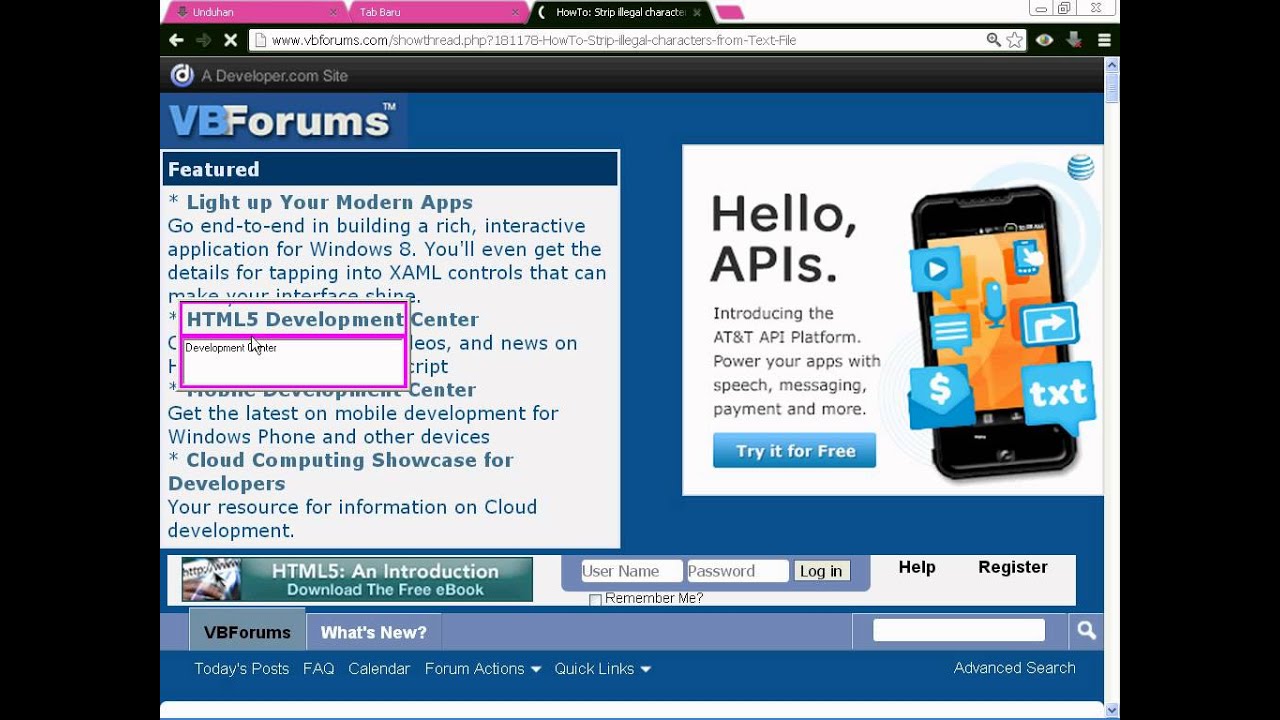Image resolution: width=1280 pixels, height=720 pixels.
Task: Open Cloud Computing Showcase for Developers link
Action: coord(340,471)
